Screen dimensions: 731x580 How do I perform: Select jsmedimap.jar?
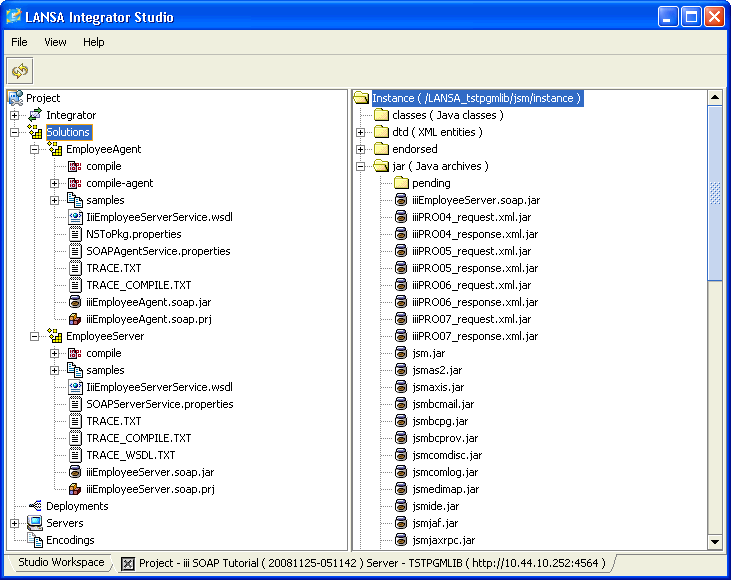coord(445,489)
